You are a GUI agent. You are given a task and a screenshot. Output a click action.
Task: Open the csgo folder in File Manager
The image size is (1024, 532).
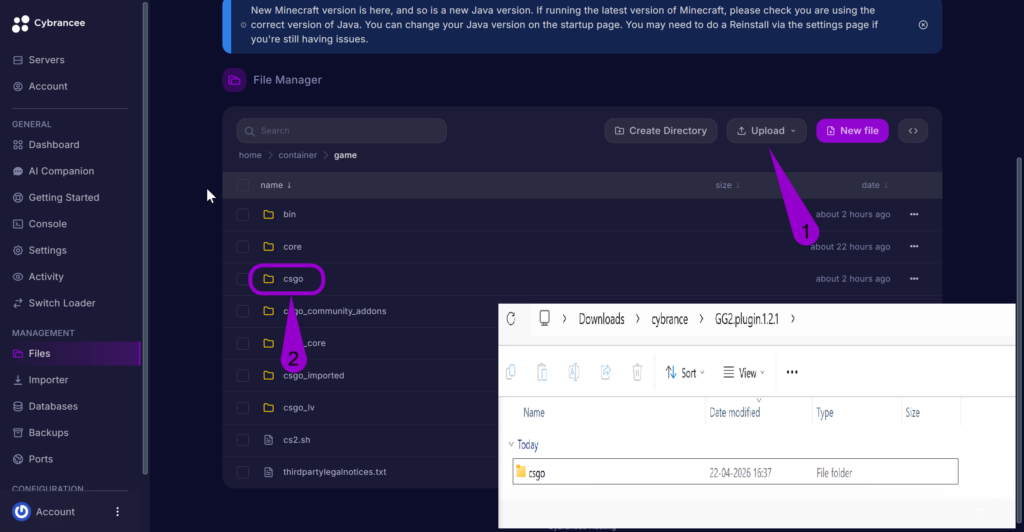(293, 279)
